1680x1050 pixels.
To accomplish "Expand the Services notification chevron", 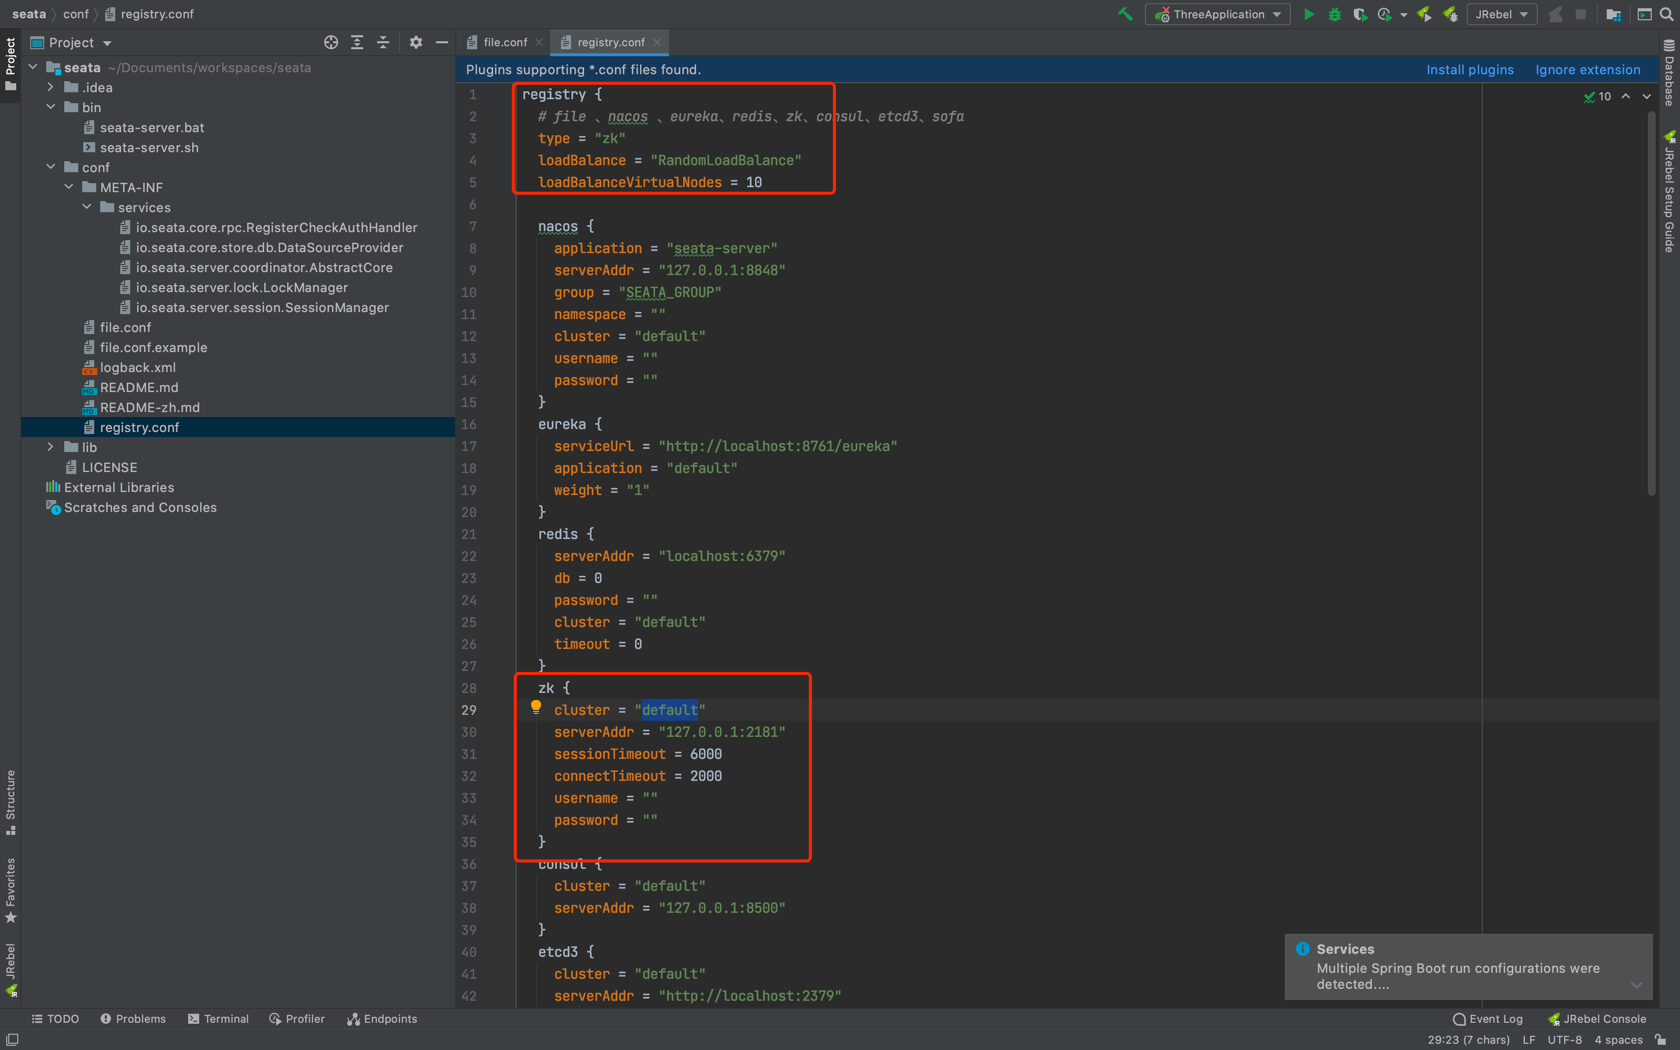I will point(1636,985).
